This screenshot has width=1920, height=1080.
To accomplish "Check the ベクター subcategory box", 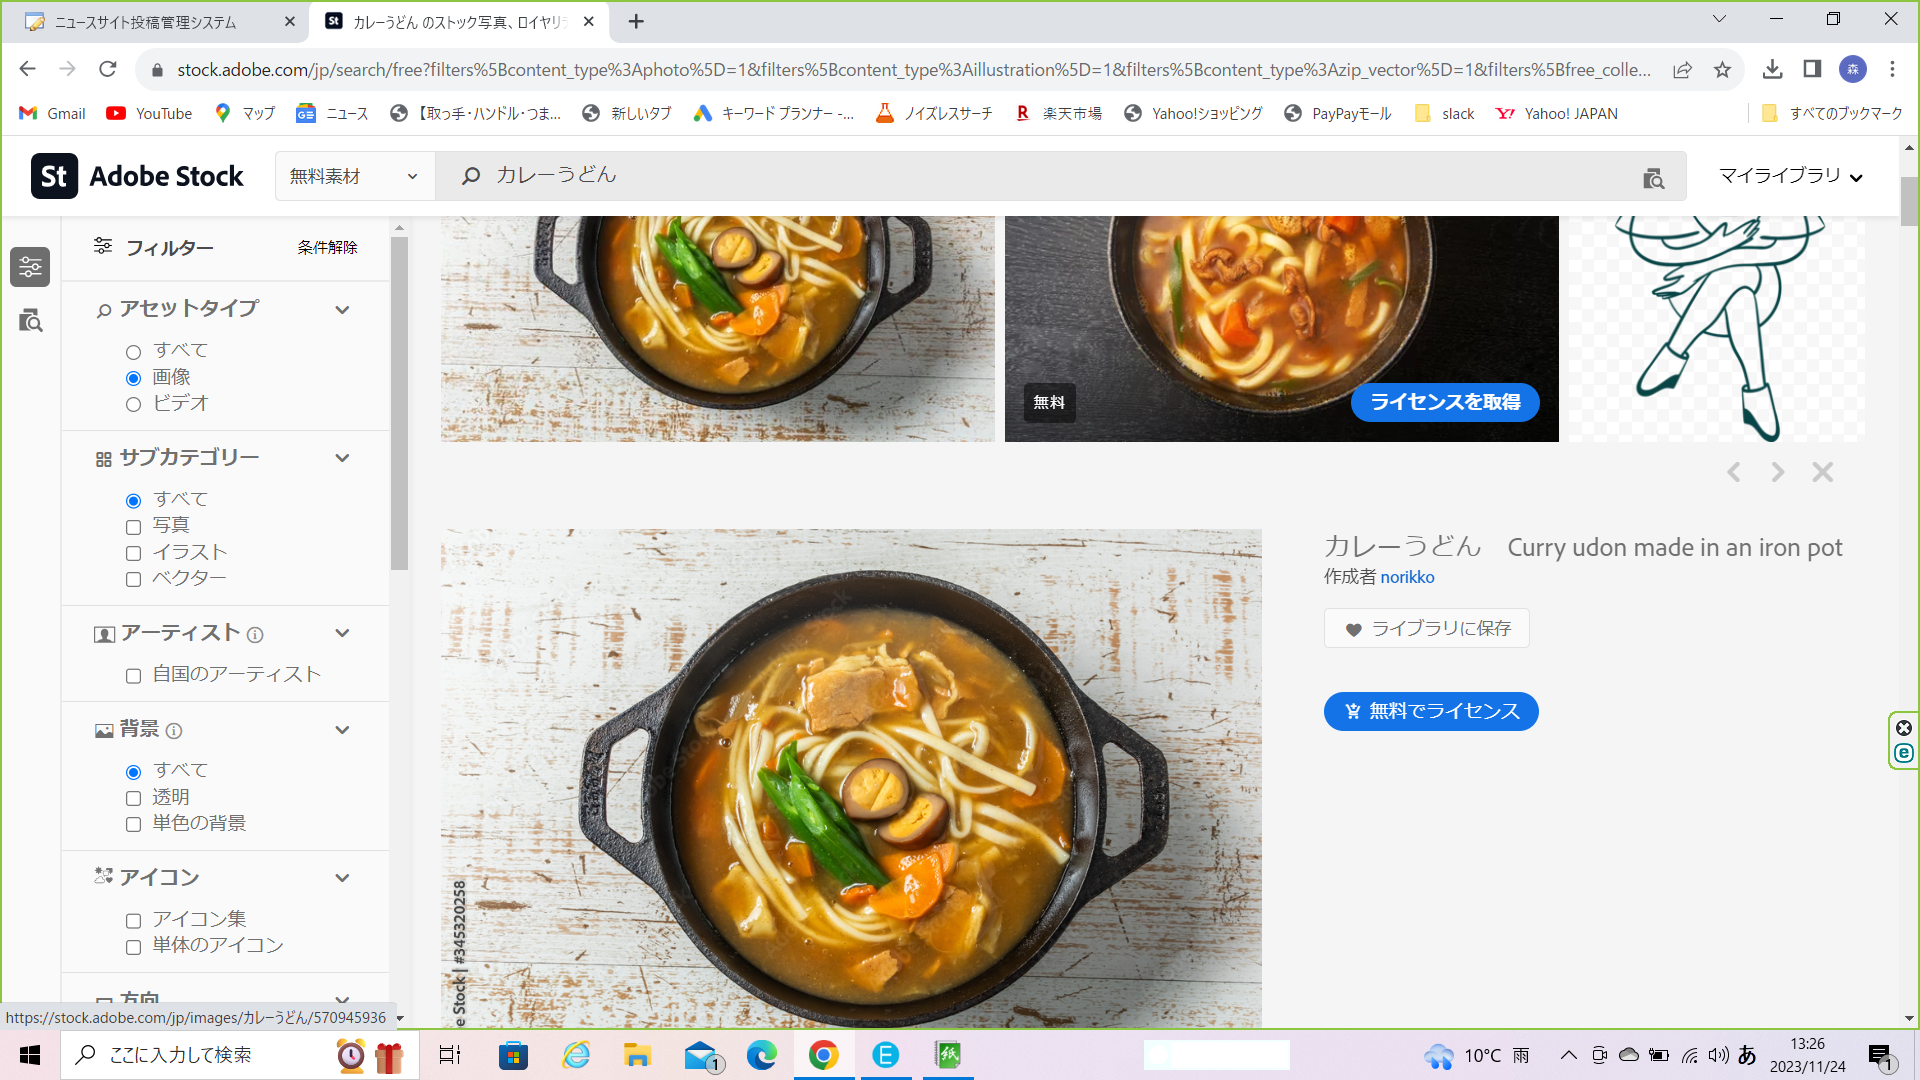I will point(133,579).
